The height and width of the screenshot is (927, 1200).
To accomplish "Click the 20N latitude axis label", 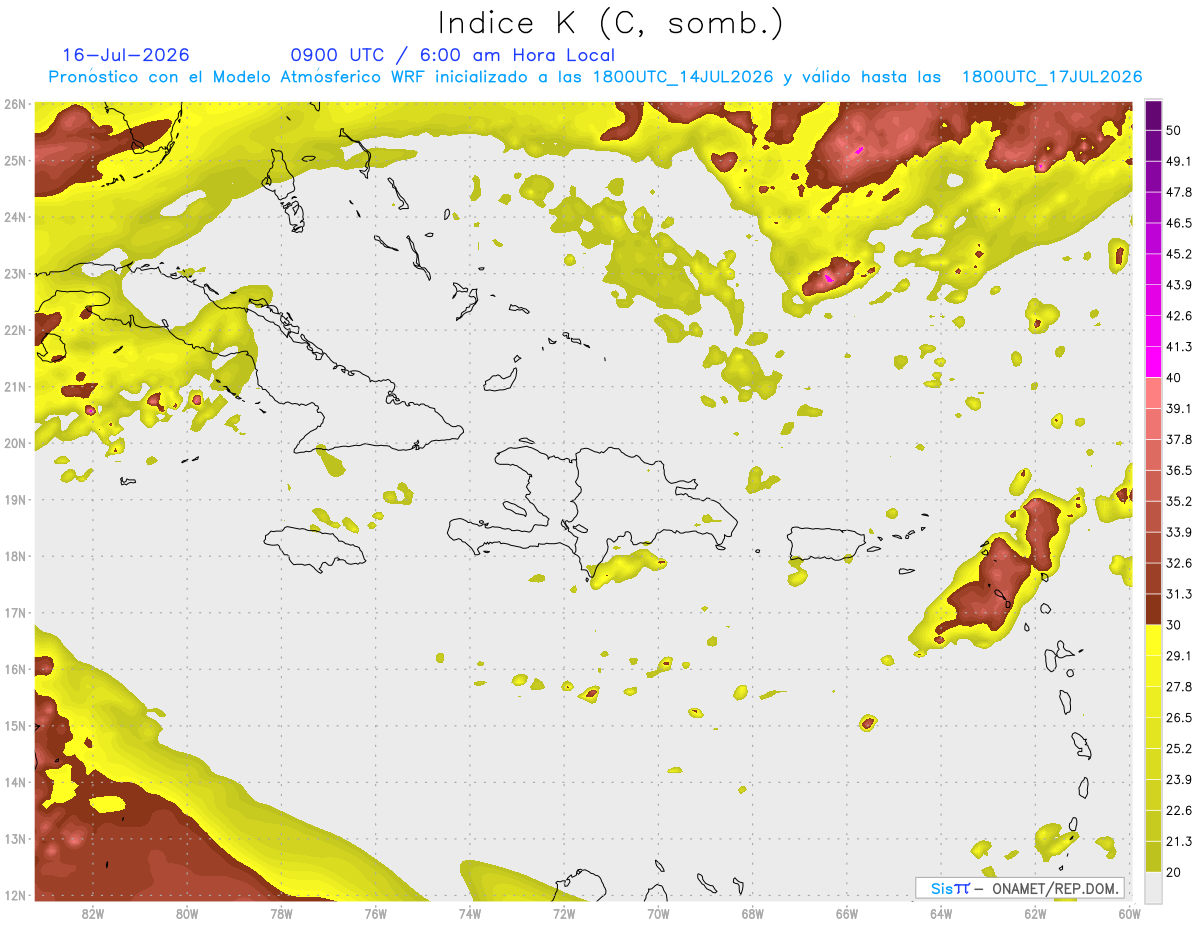I will (x=15, y=443).
